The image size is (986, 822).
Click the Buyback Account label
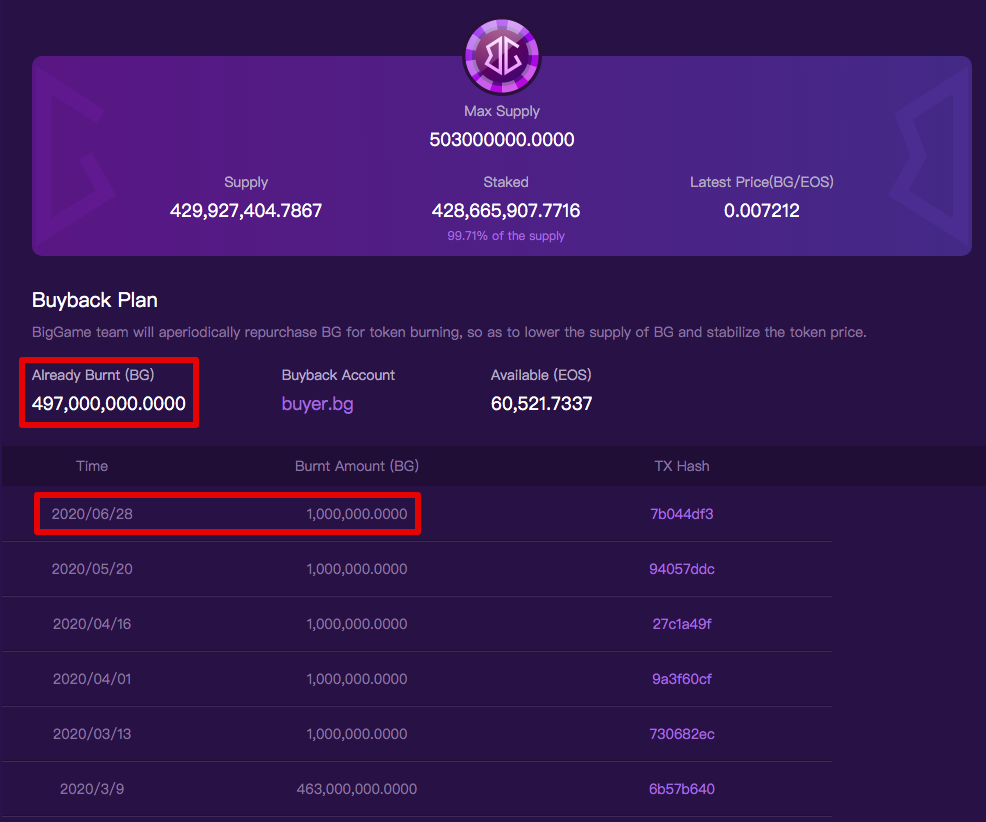click(338, 375)
